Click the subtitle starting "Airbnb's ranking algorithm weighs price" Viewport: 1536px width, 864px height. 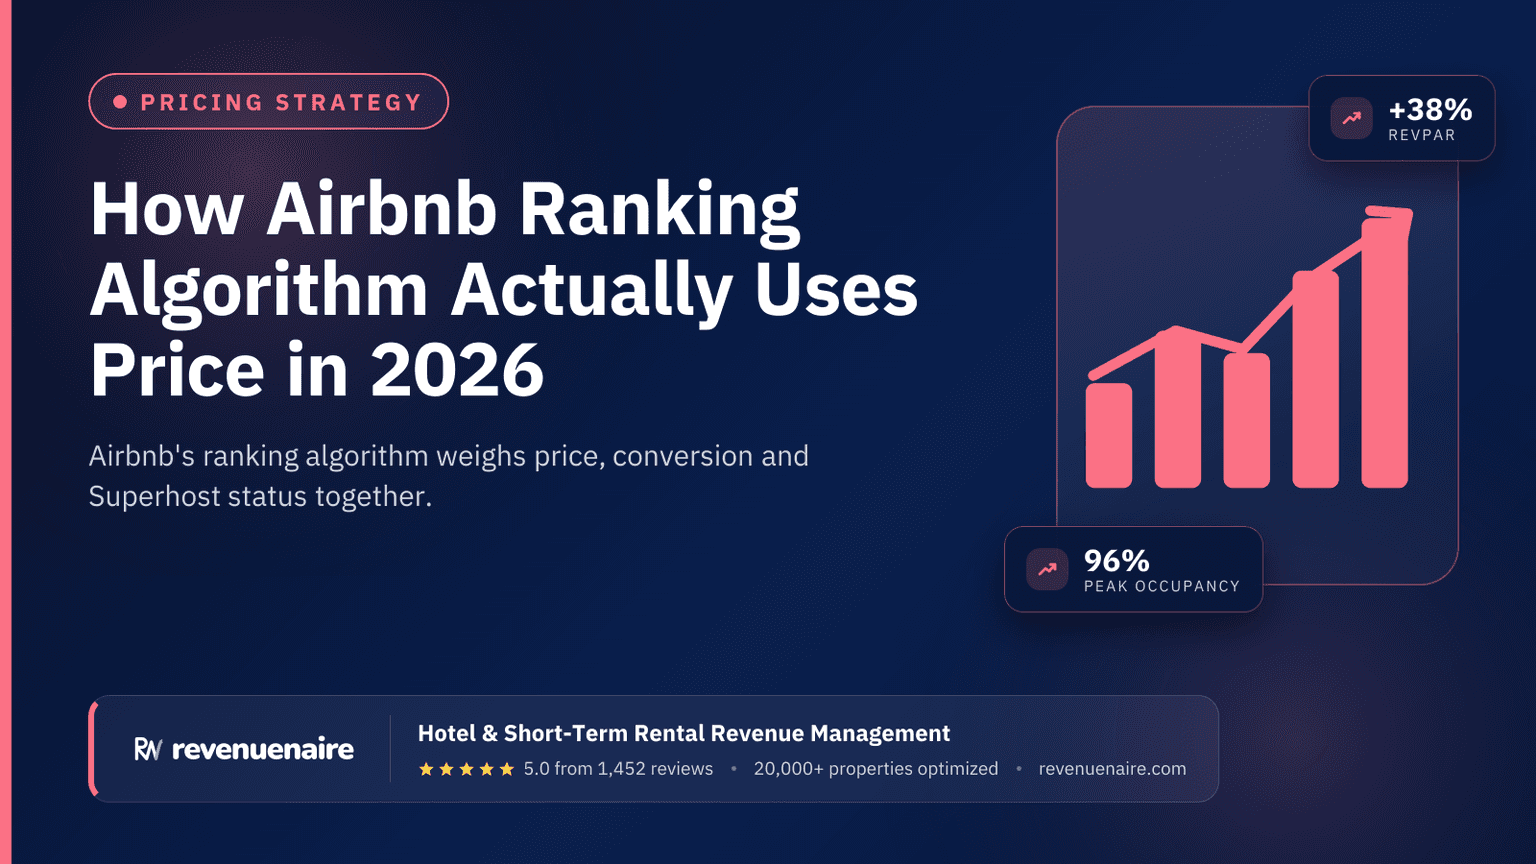(449, 476)
